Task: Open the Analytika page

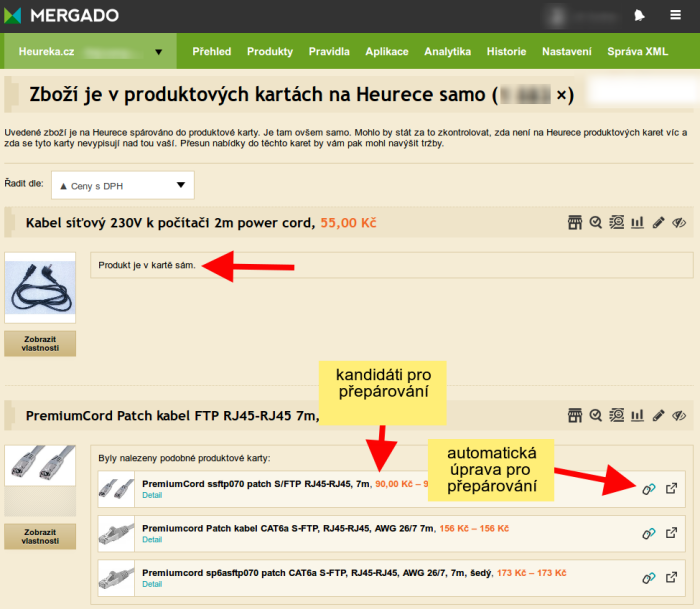Action: click(447, 51)
